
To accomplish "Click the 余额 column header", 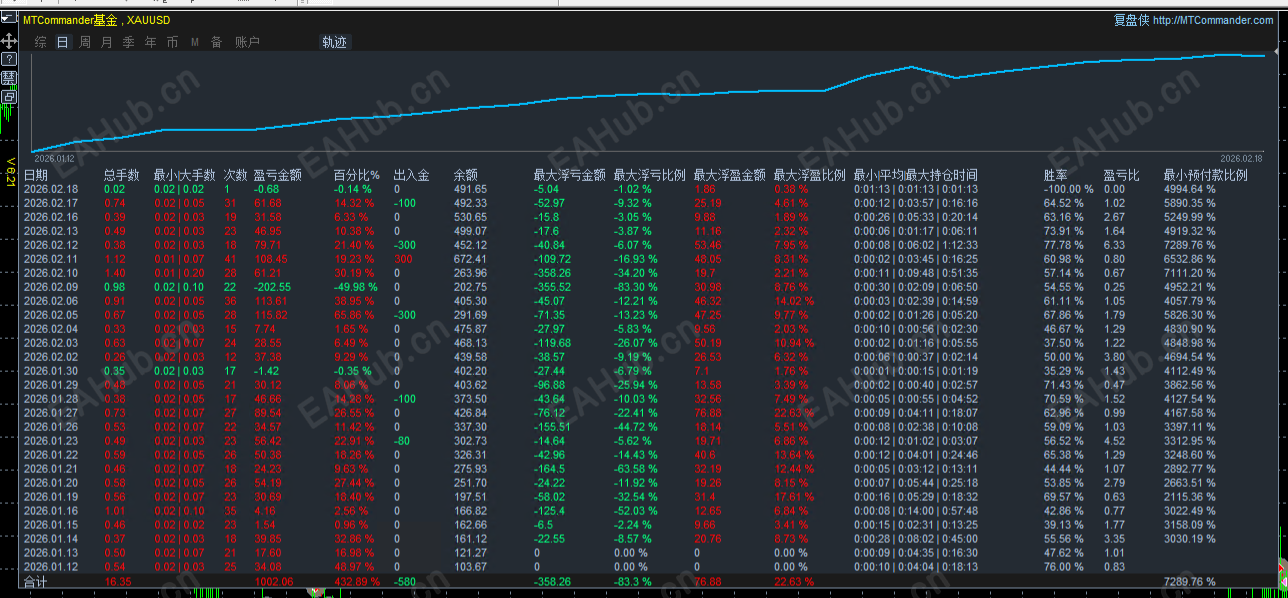I will (x=465, y=175).
